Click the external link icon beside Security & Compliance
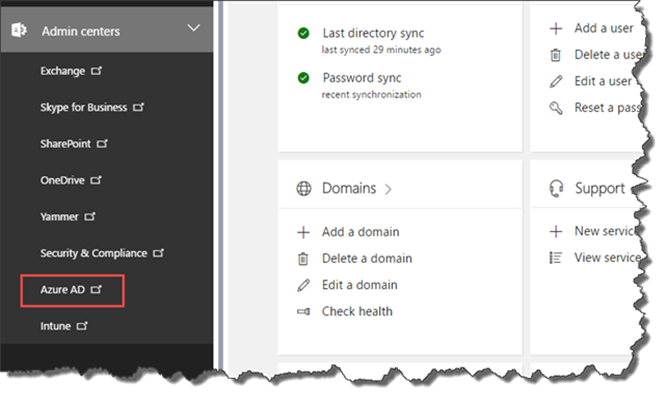The height and width of the screenshot is (401, 668). click(x=158, y=253)
